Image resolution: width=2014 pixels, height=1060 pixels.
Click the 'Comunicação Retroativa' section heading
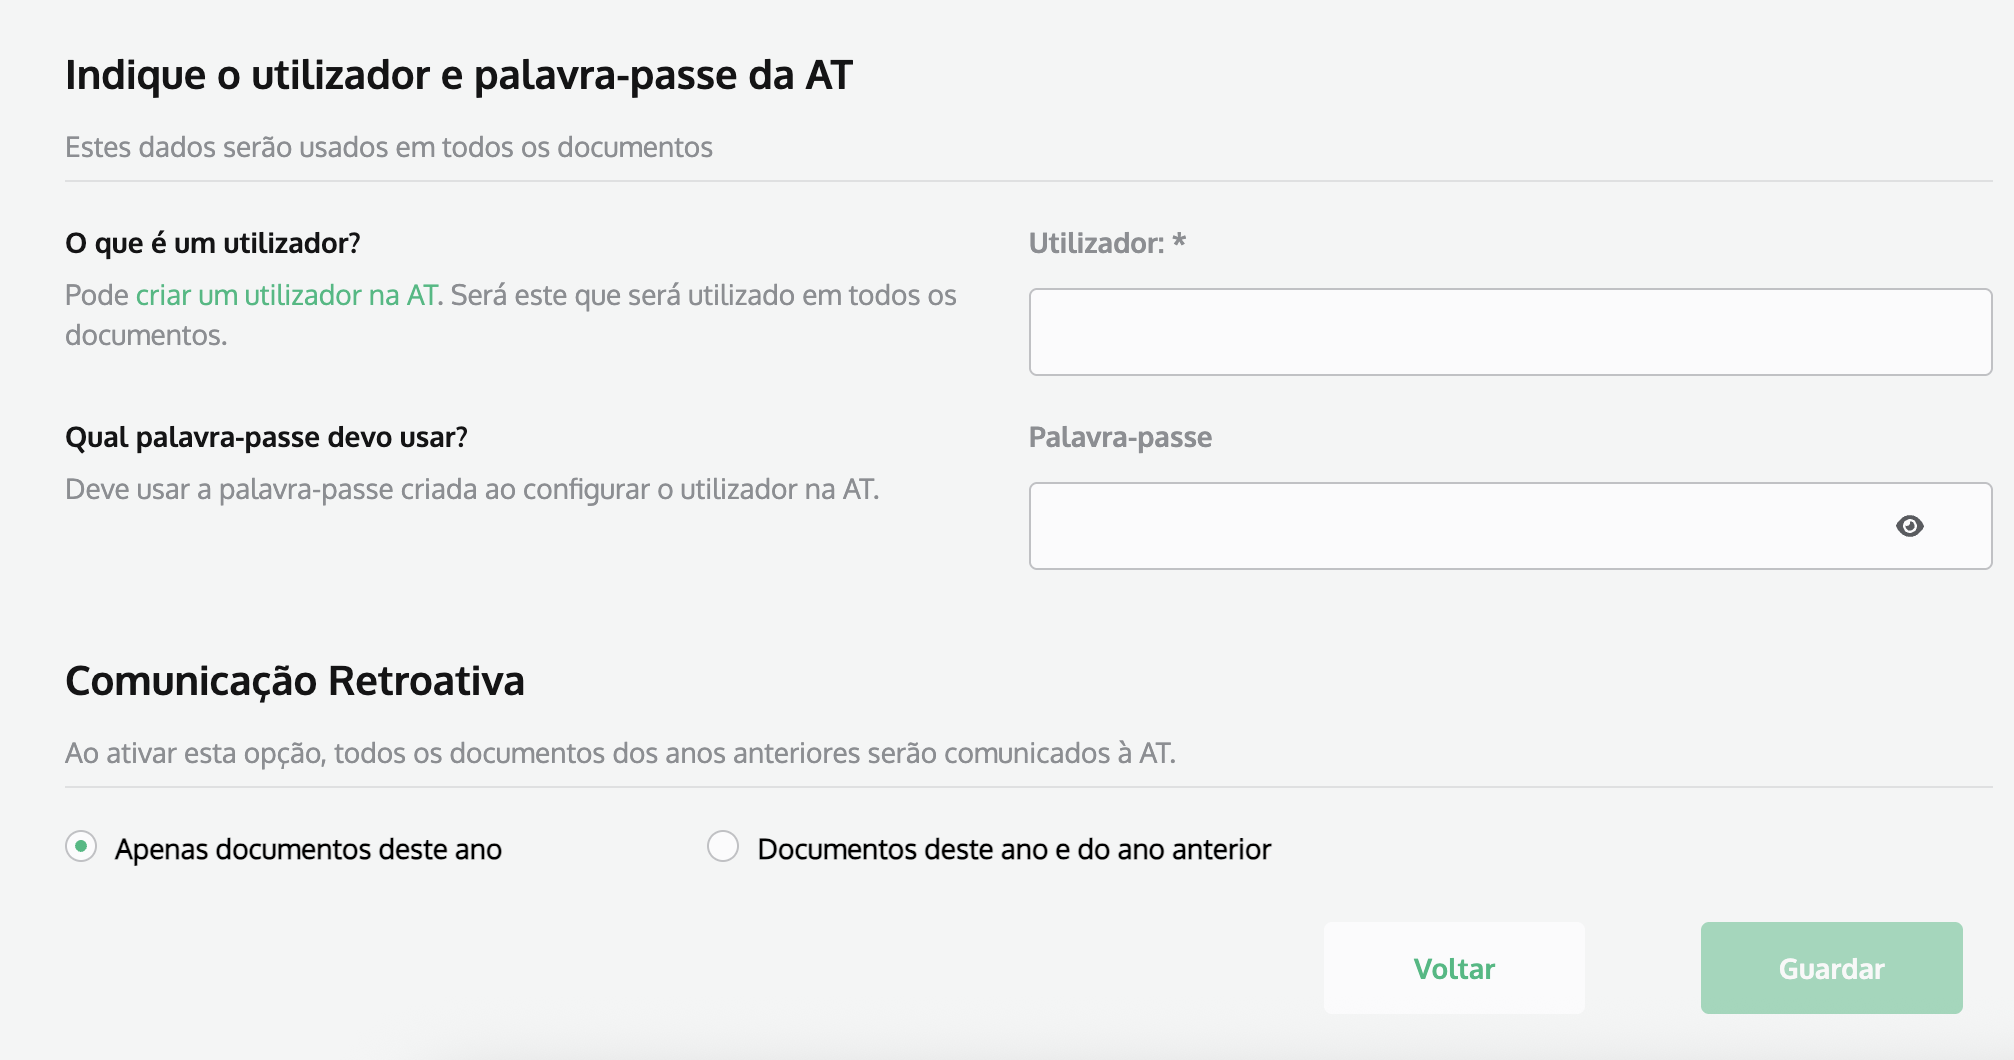295,681
